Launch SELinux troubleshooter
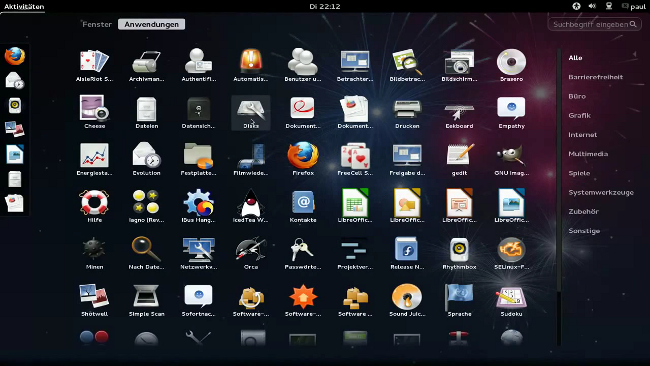 [x=511, y=253]
